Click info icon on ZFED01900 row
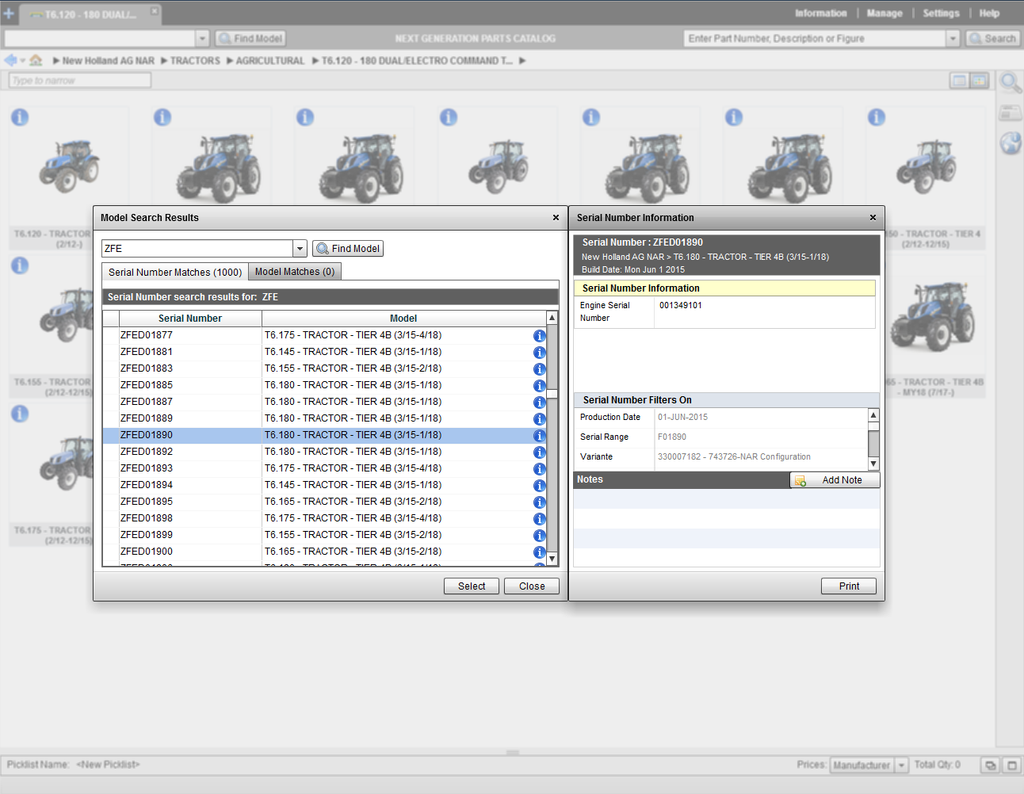Screen dimensions: 1024x794 (x=539, y=552)
